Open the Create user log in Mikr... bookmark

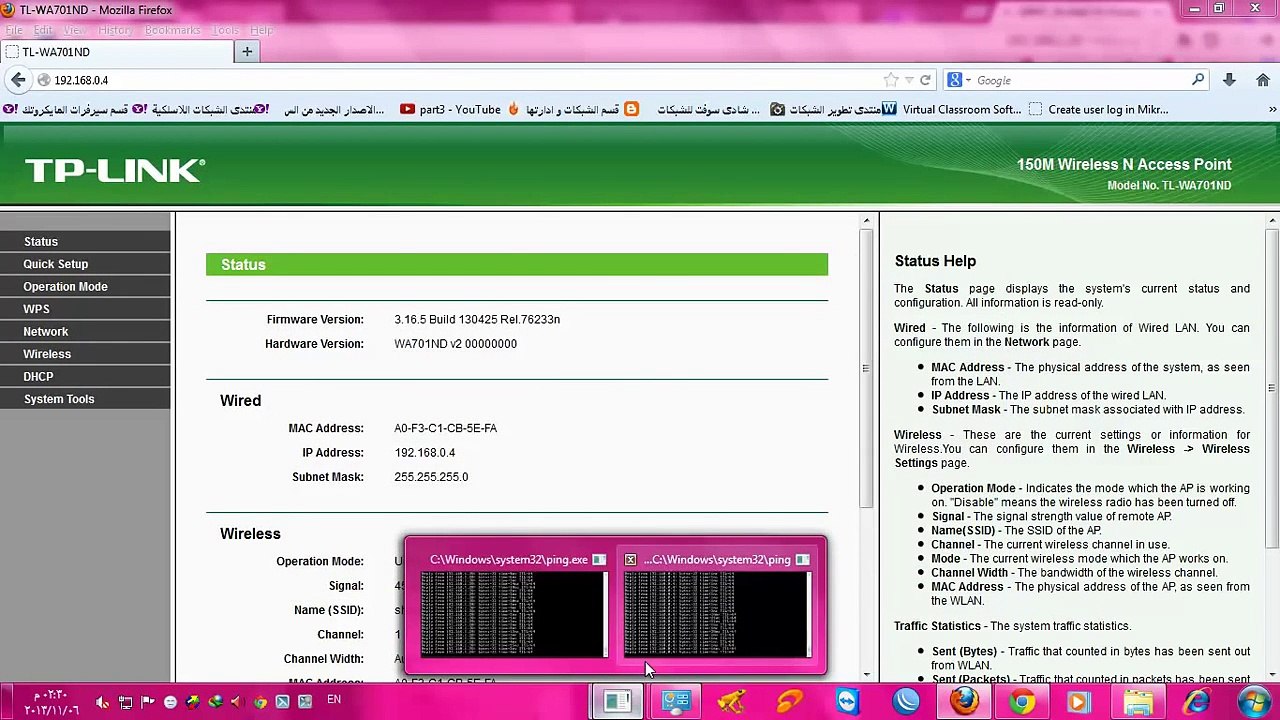pos(1098,110)
